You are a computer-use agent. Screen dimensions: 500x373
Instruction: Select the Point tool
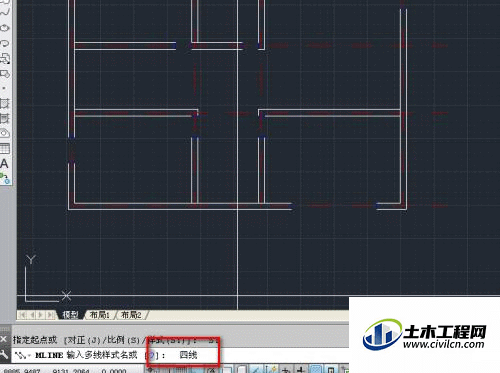(x=4, y=88)
